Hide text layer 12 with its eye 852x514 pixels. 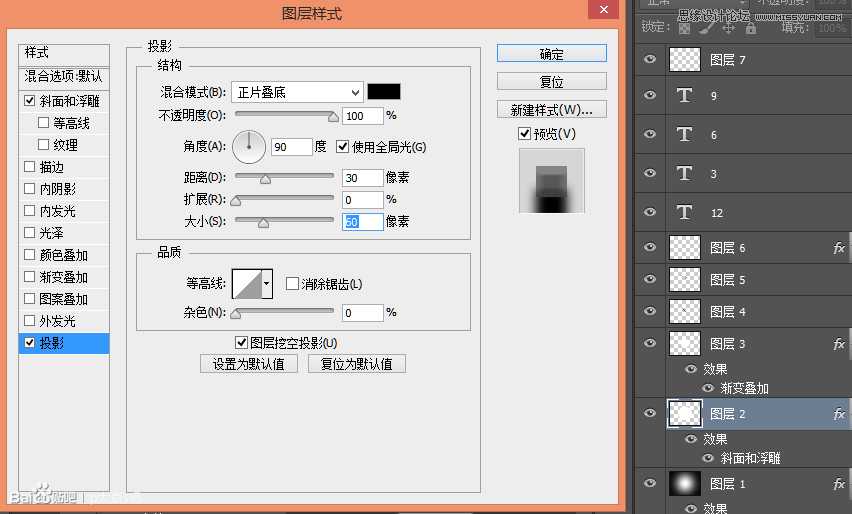(650, 212)
